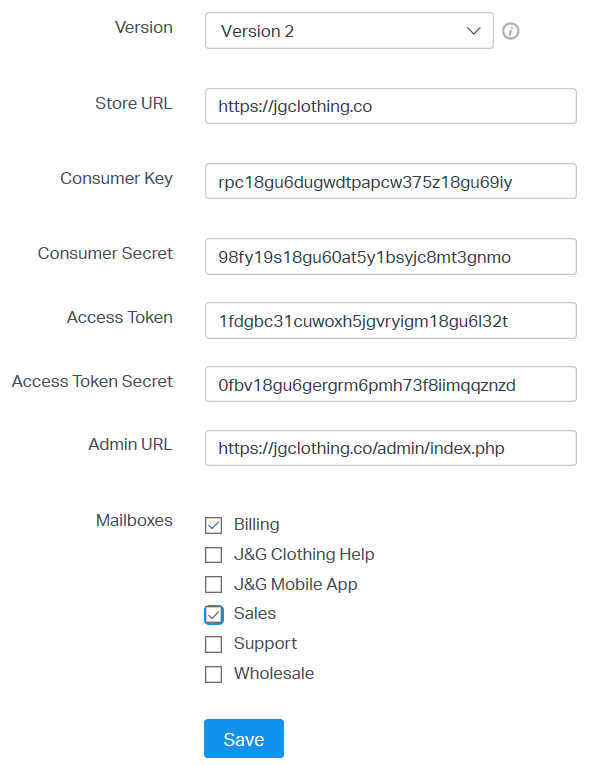The height and width of the screenshot is (765, 607).
Task: Select the Consumer Secret text box
Action: click(390, 256)
